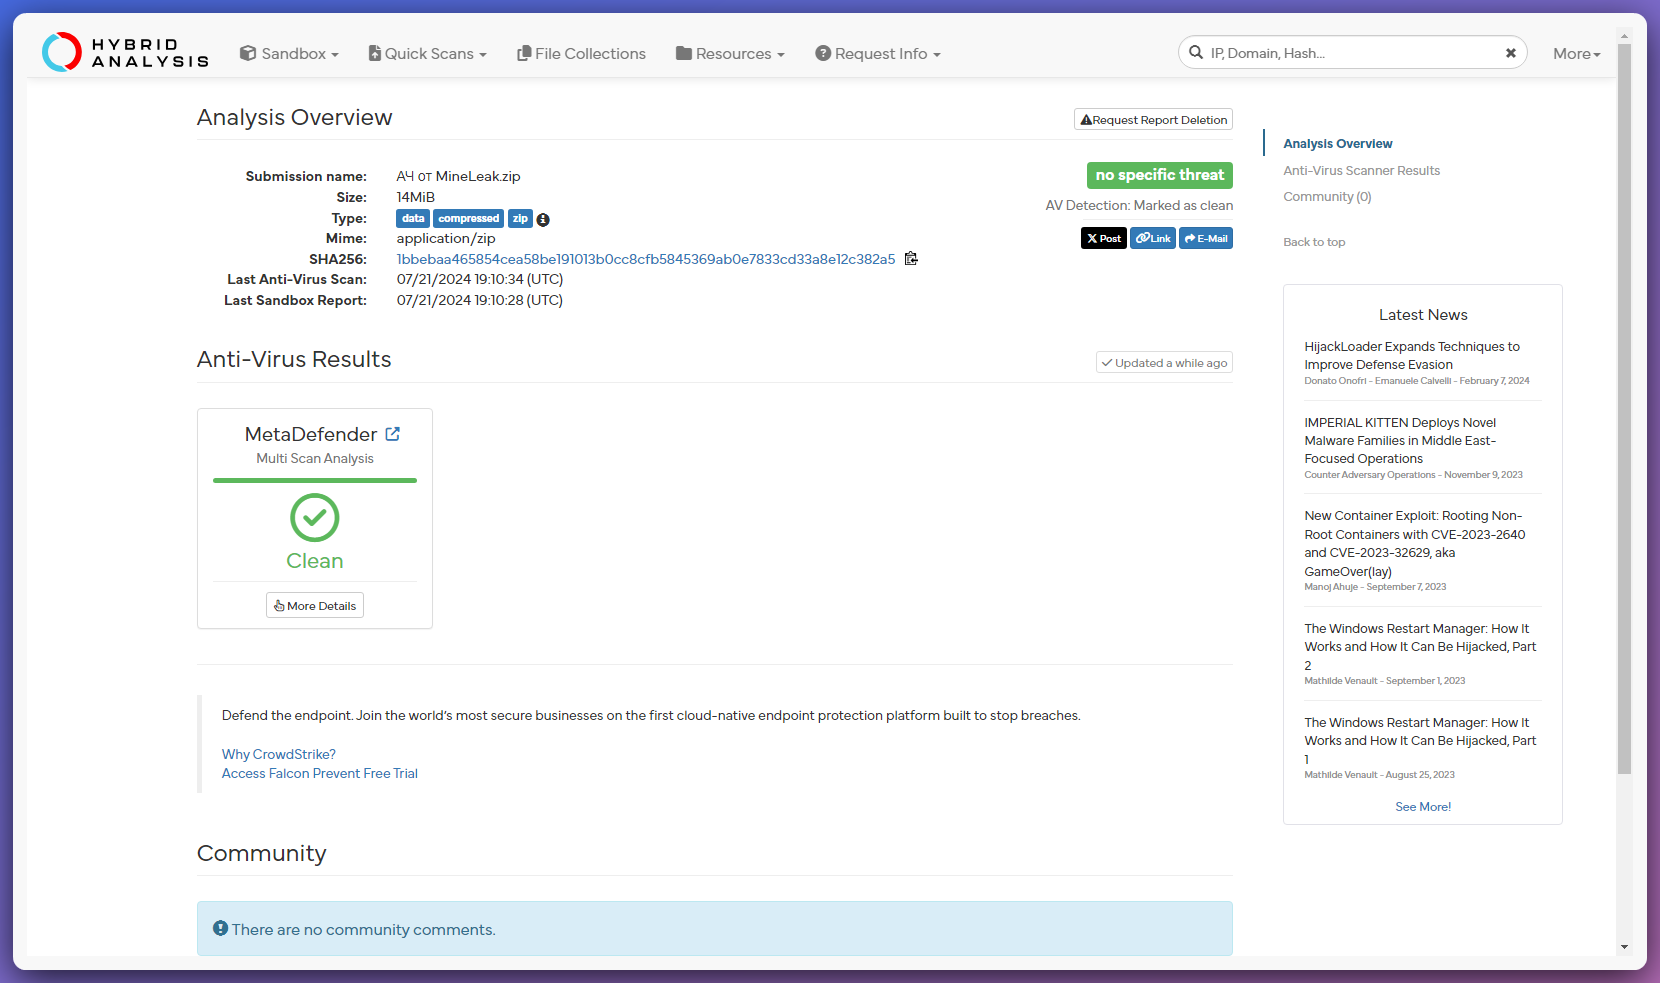This screenshot has width=1660, height=983.
Task: Go to File Collections
Action: point(581,54)
